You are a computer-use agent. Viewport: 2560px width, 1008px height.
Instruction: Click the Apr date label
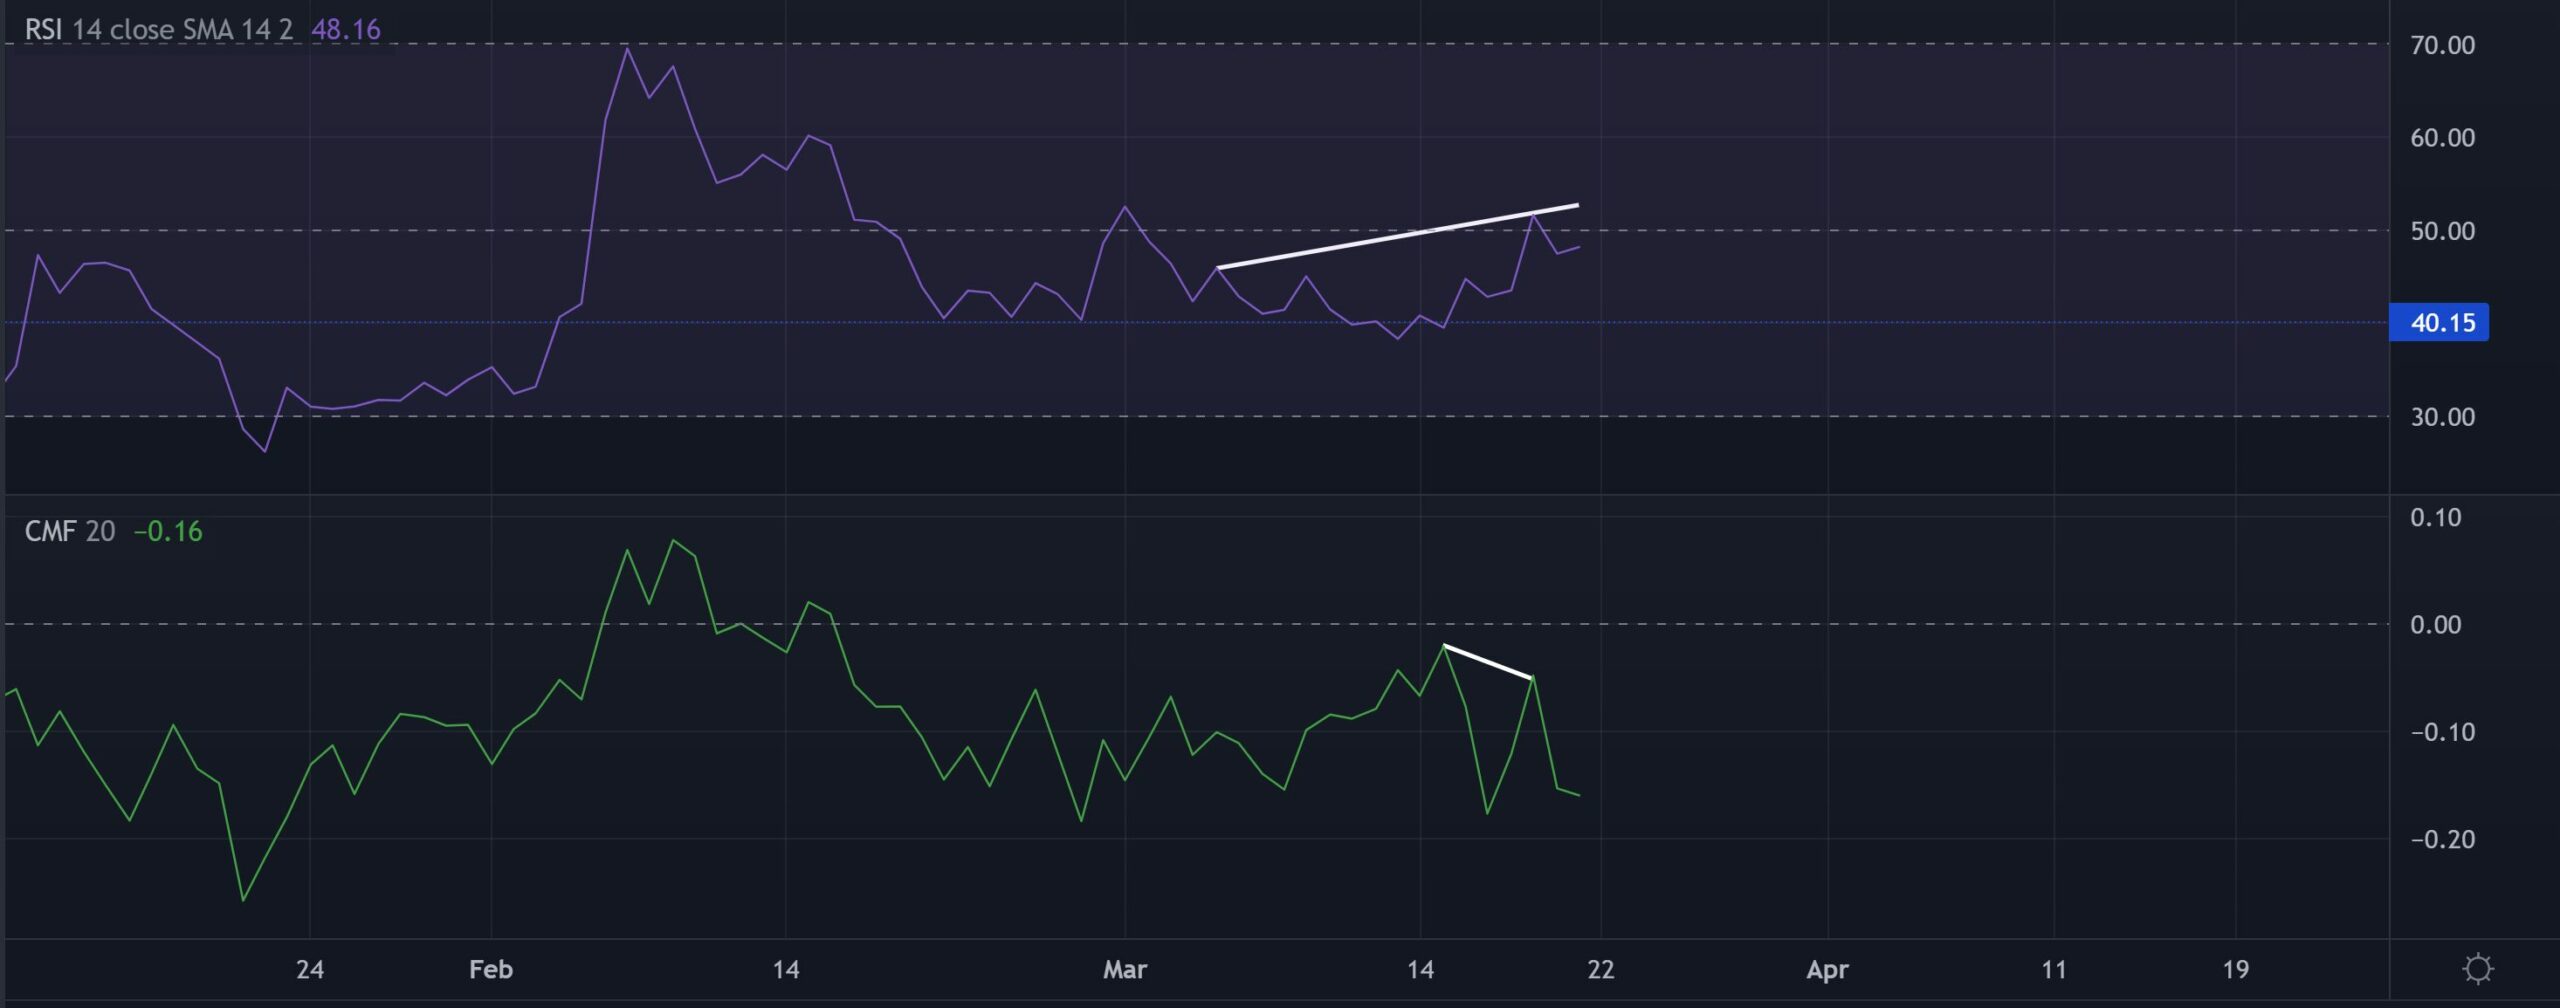click(x=1828, y=969)
